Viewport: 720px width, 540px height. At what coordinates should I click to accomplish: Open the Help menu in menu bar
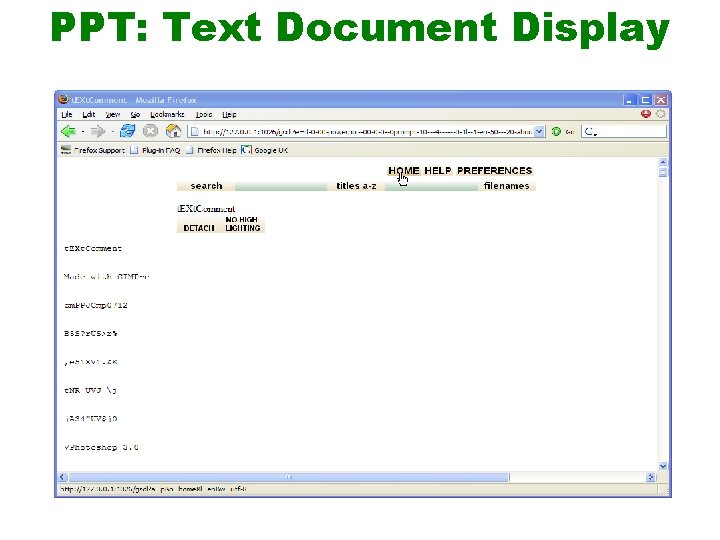coord(229,114)
